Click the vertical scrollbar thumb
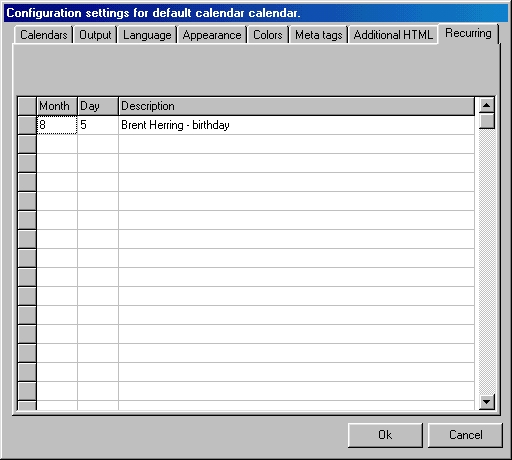Viewport: 512px width, 460px height. [x=487, y=121]
